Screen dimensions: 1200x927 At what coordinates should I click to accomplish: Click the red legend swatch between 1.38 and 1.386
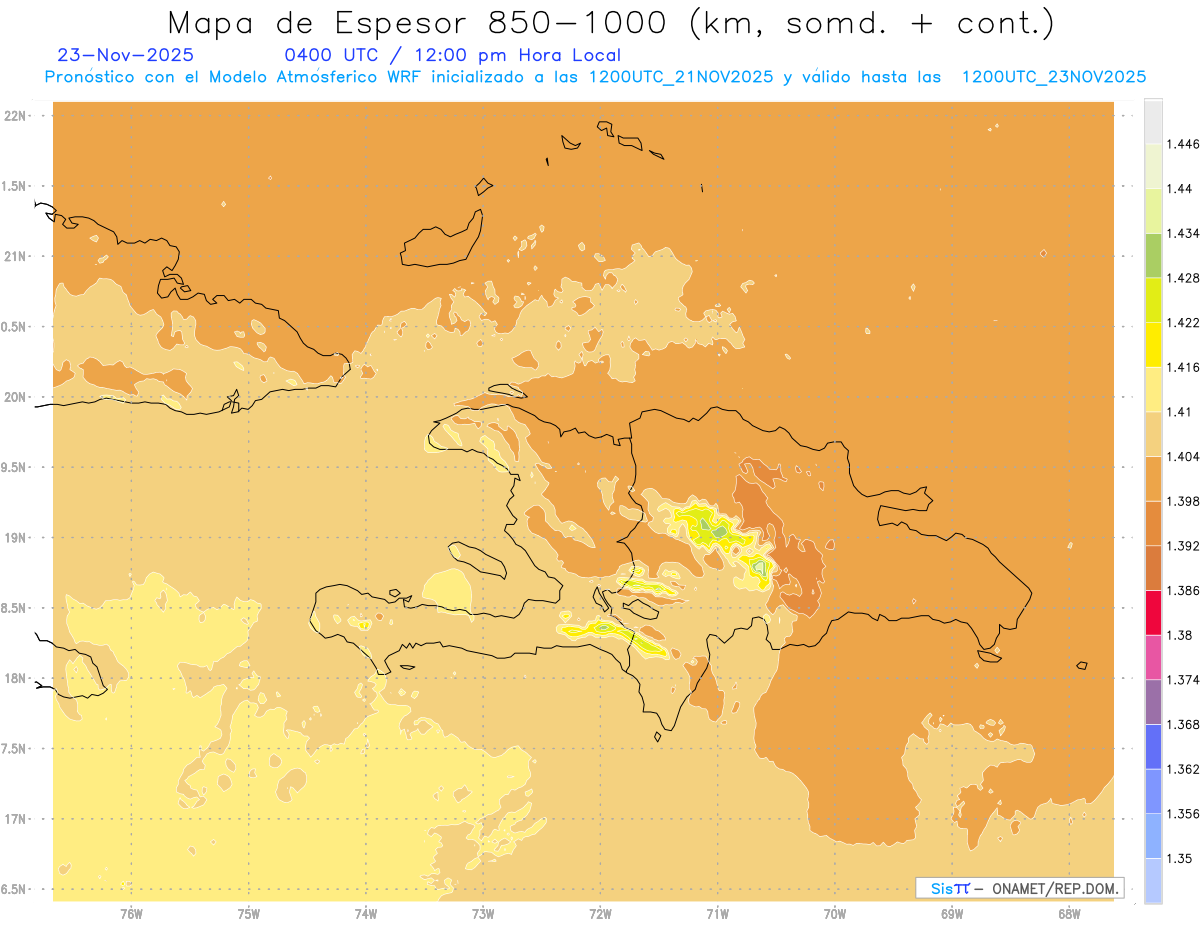pos(1153,612)
